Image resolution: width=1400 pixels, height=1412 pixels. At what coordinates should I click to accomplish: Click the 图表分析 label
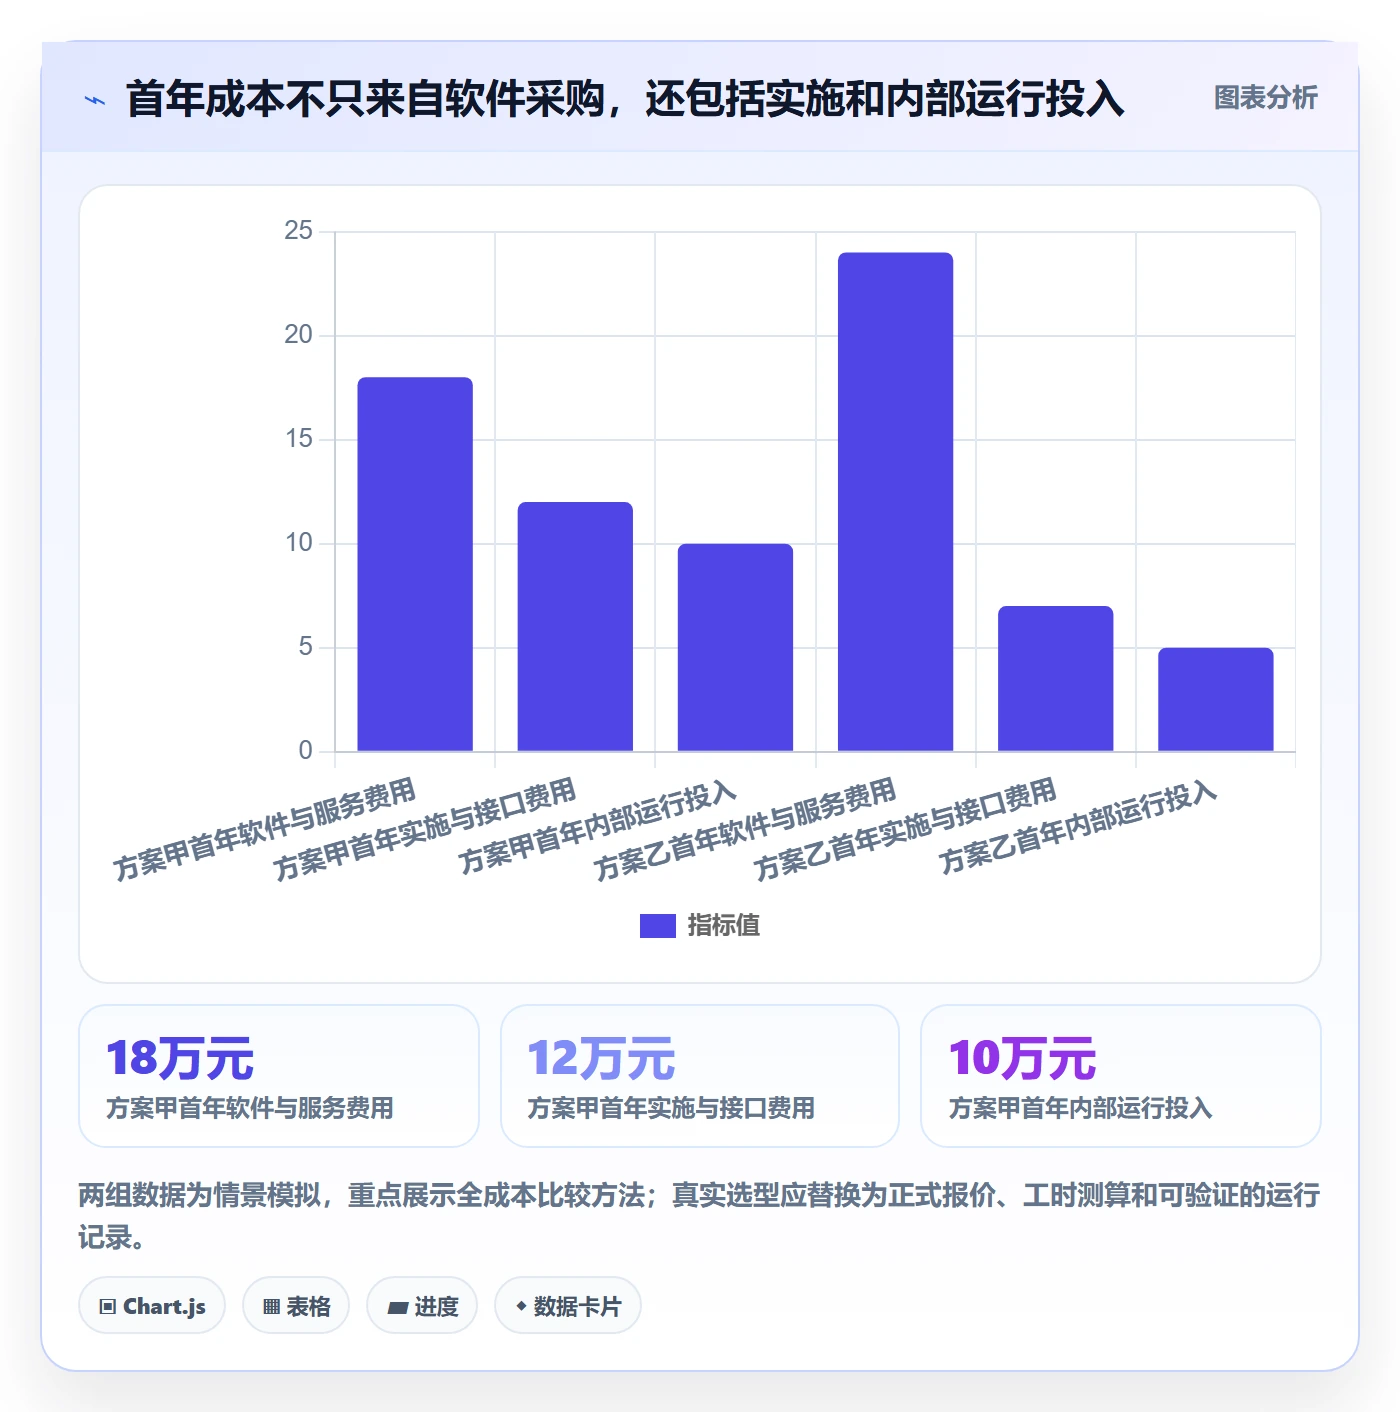1265,98
